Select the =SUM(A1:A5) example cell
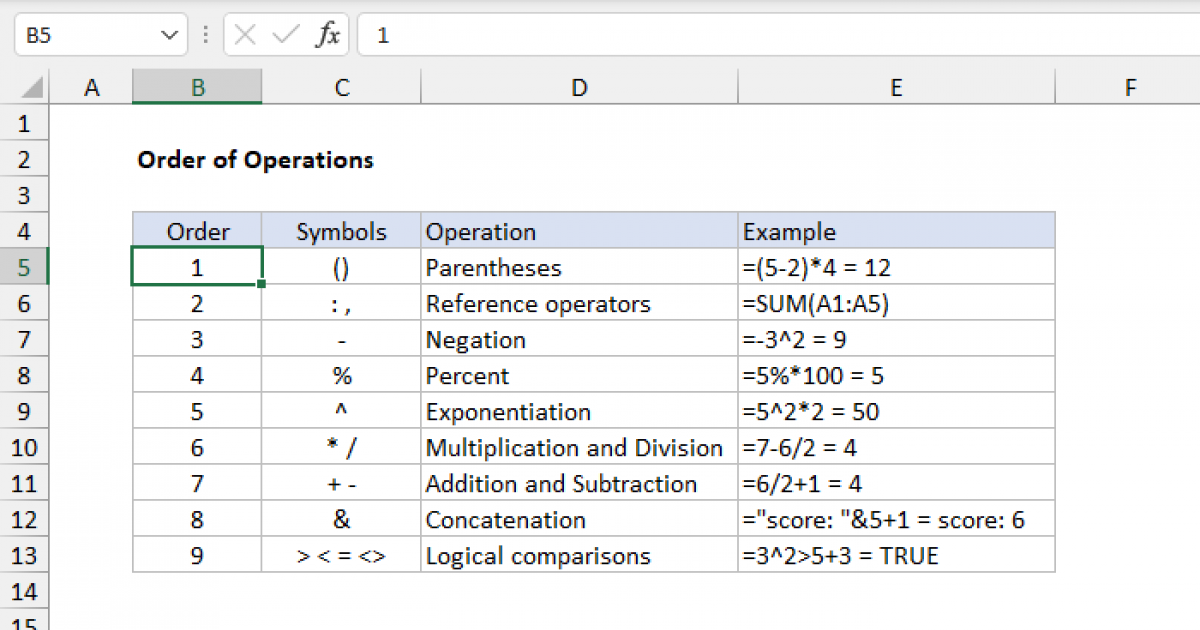1200x630 pixels. click(896, 304)
